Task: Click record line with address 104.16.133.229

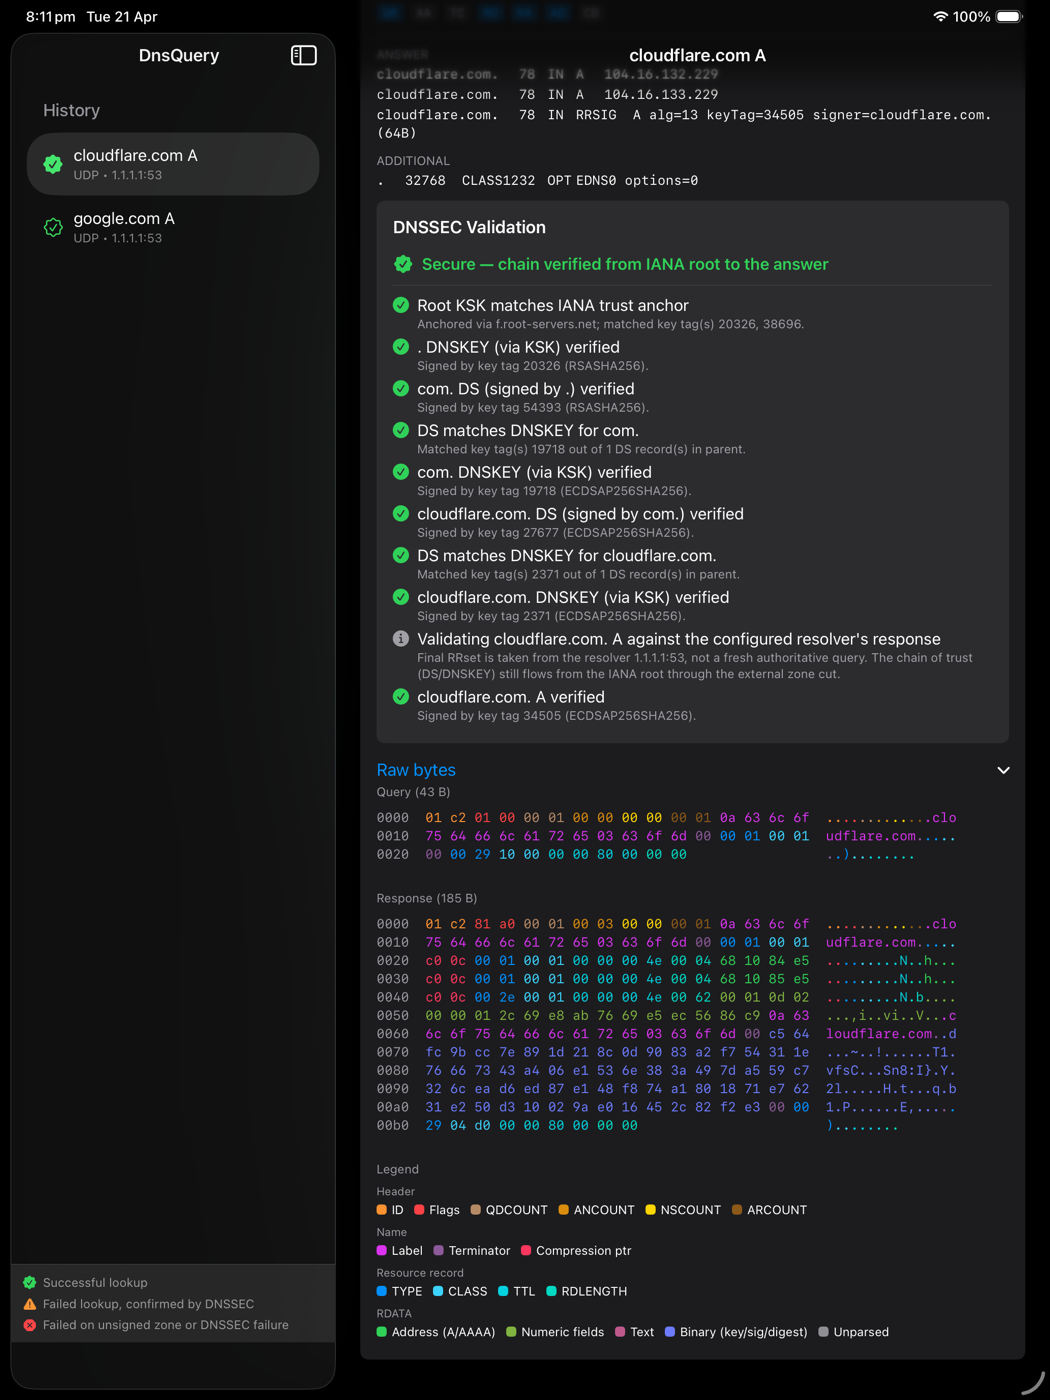Action: [x=547, y=95]
